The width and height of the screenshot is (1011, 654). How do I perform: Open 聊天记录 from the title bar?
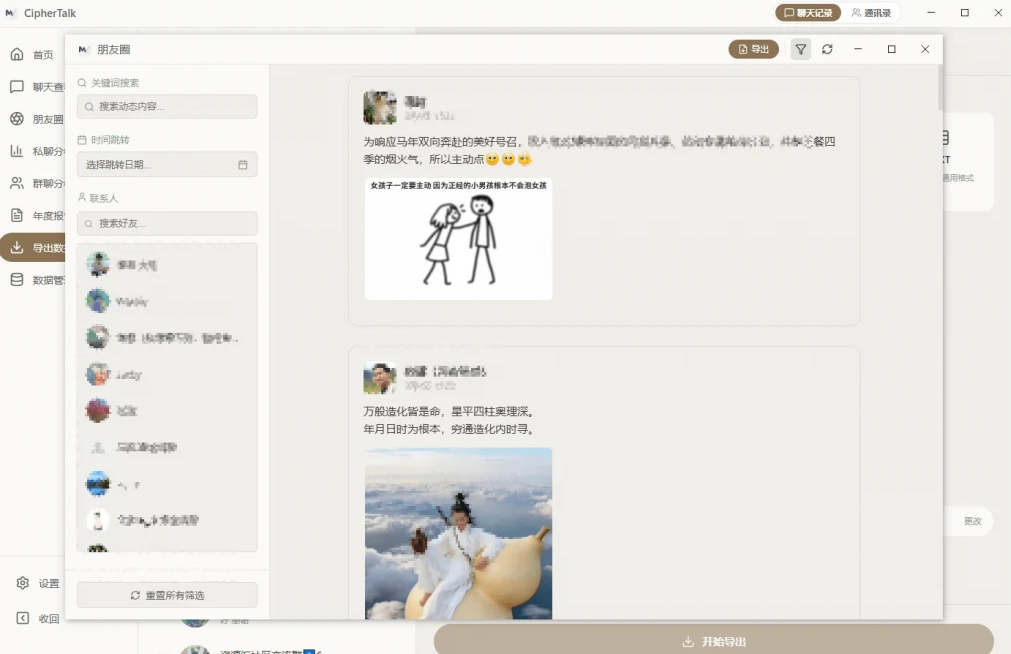pyautogui.click(x=807, y=12)
